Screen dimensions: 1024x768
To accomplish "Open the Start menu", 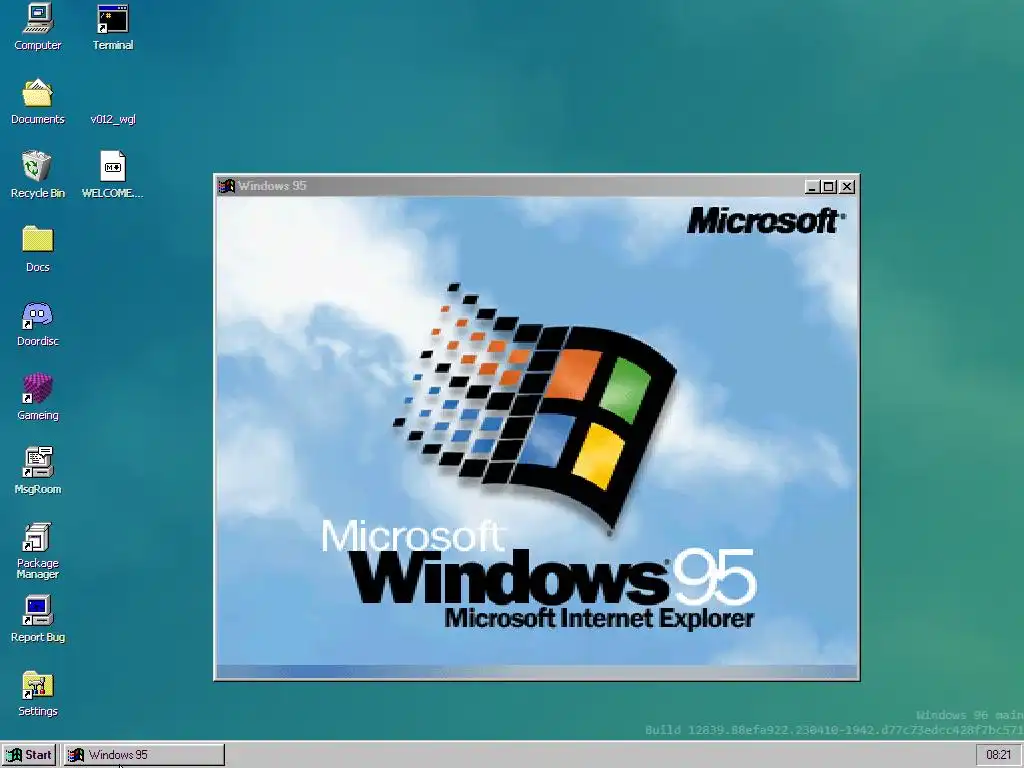I will pos(29,755).
